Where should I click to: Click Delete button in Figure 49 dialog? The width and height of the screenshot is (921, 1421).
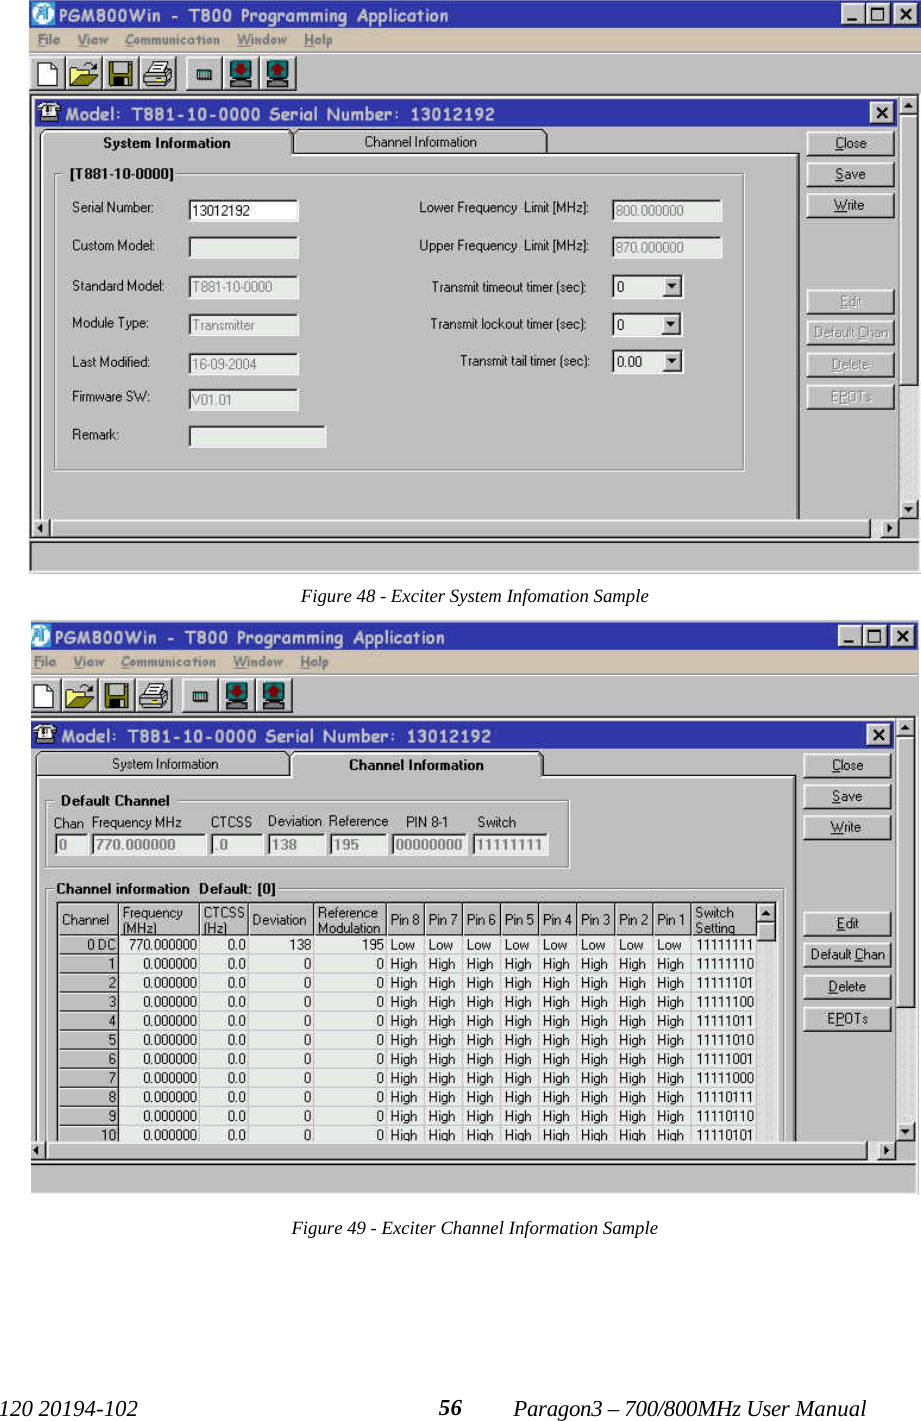[847, 986]
